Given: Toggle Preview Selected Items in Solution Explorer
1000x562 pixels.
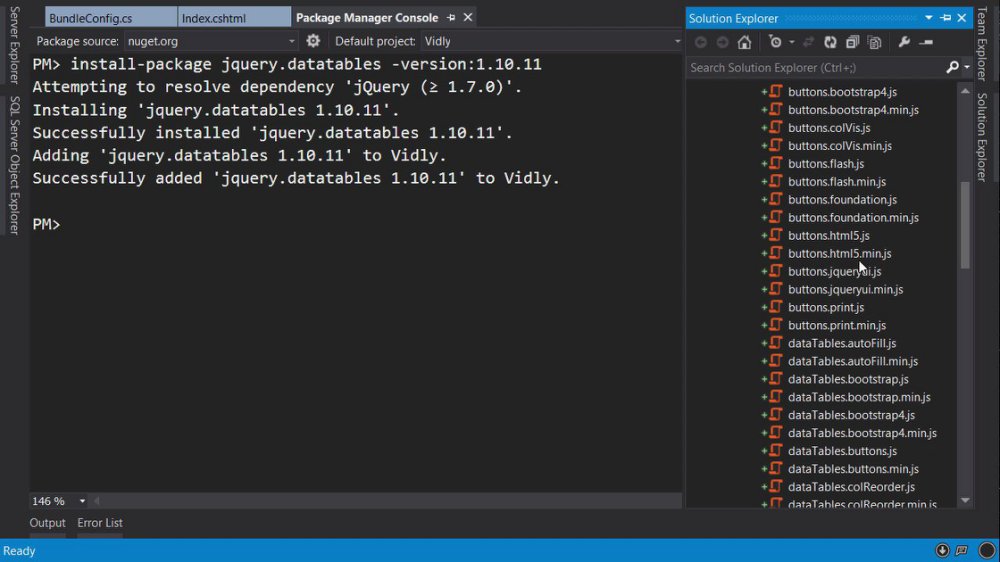Looking at the screenshot, I should click(926, 42).
